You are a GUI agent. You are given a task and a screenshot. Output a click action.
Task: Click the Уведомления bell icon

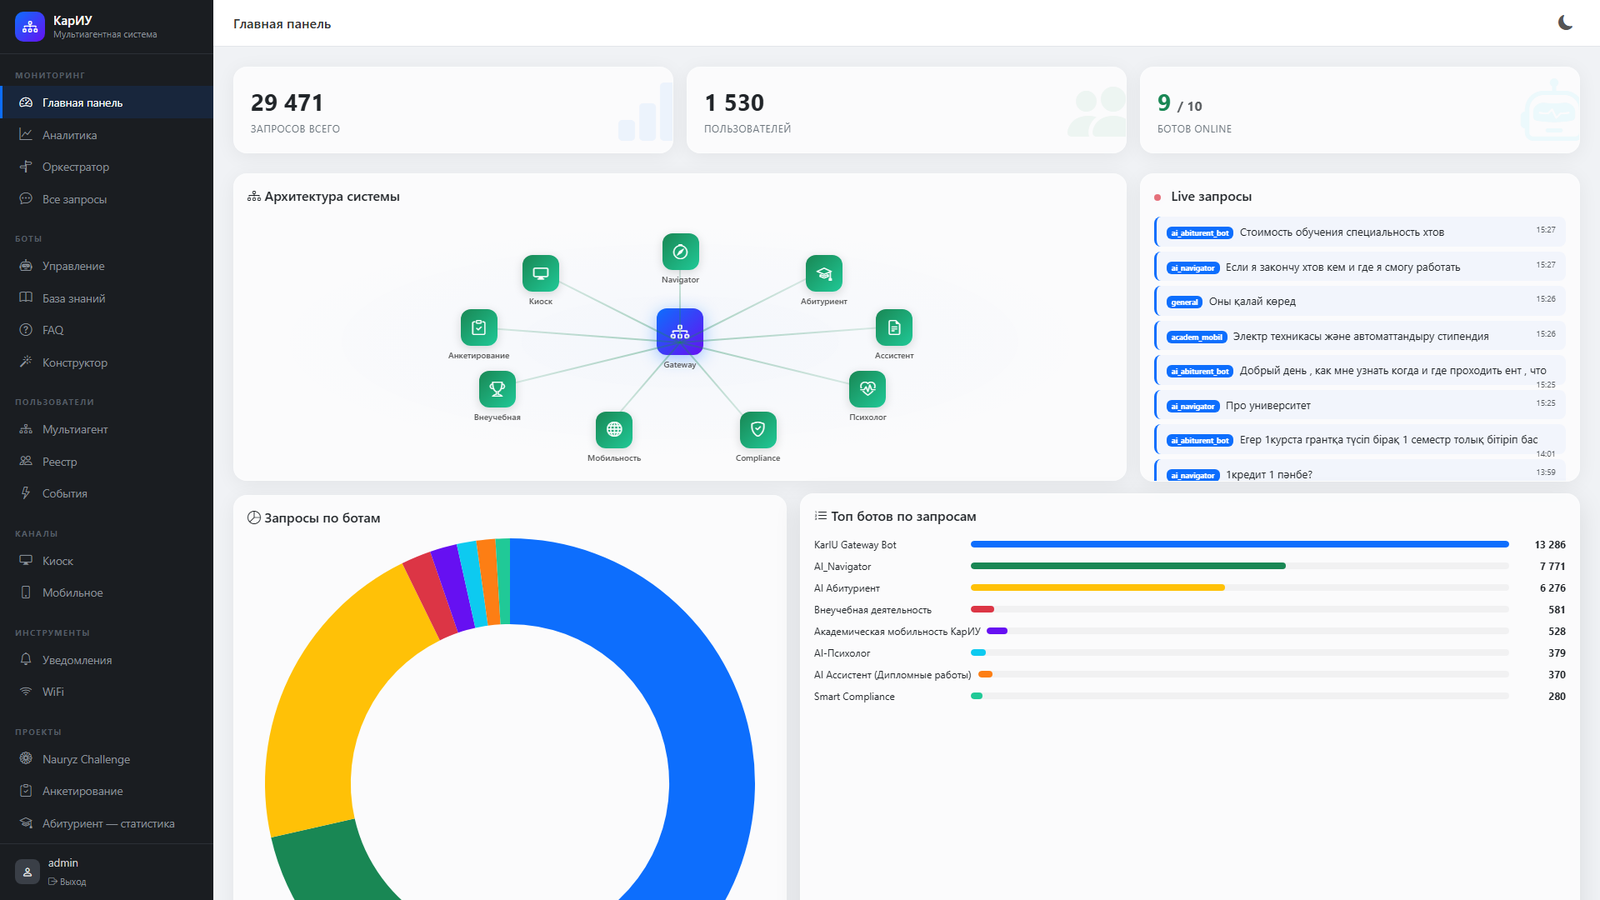point(26,660)
